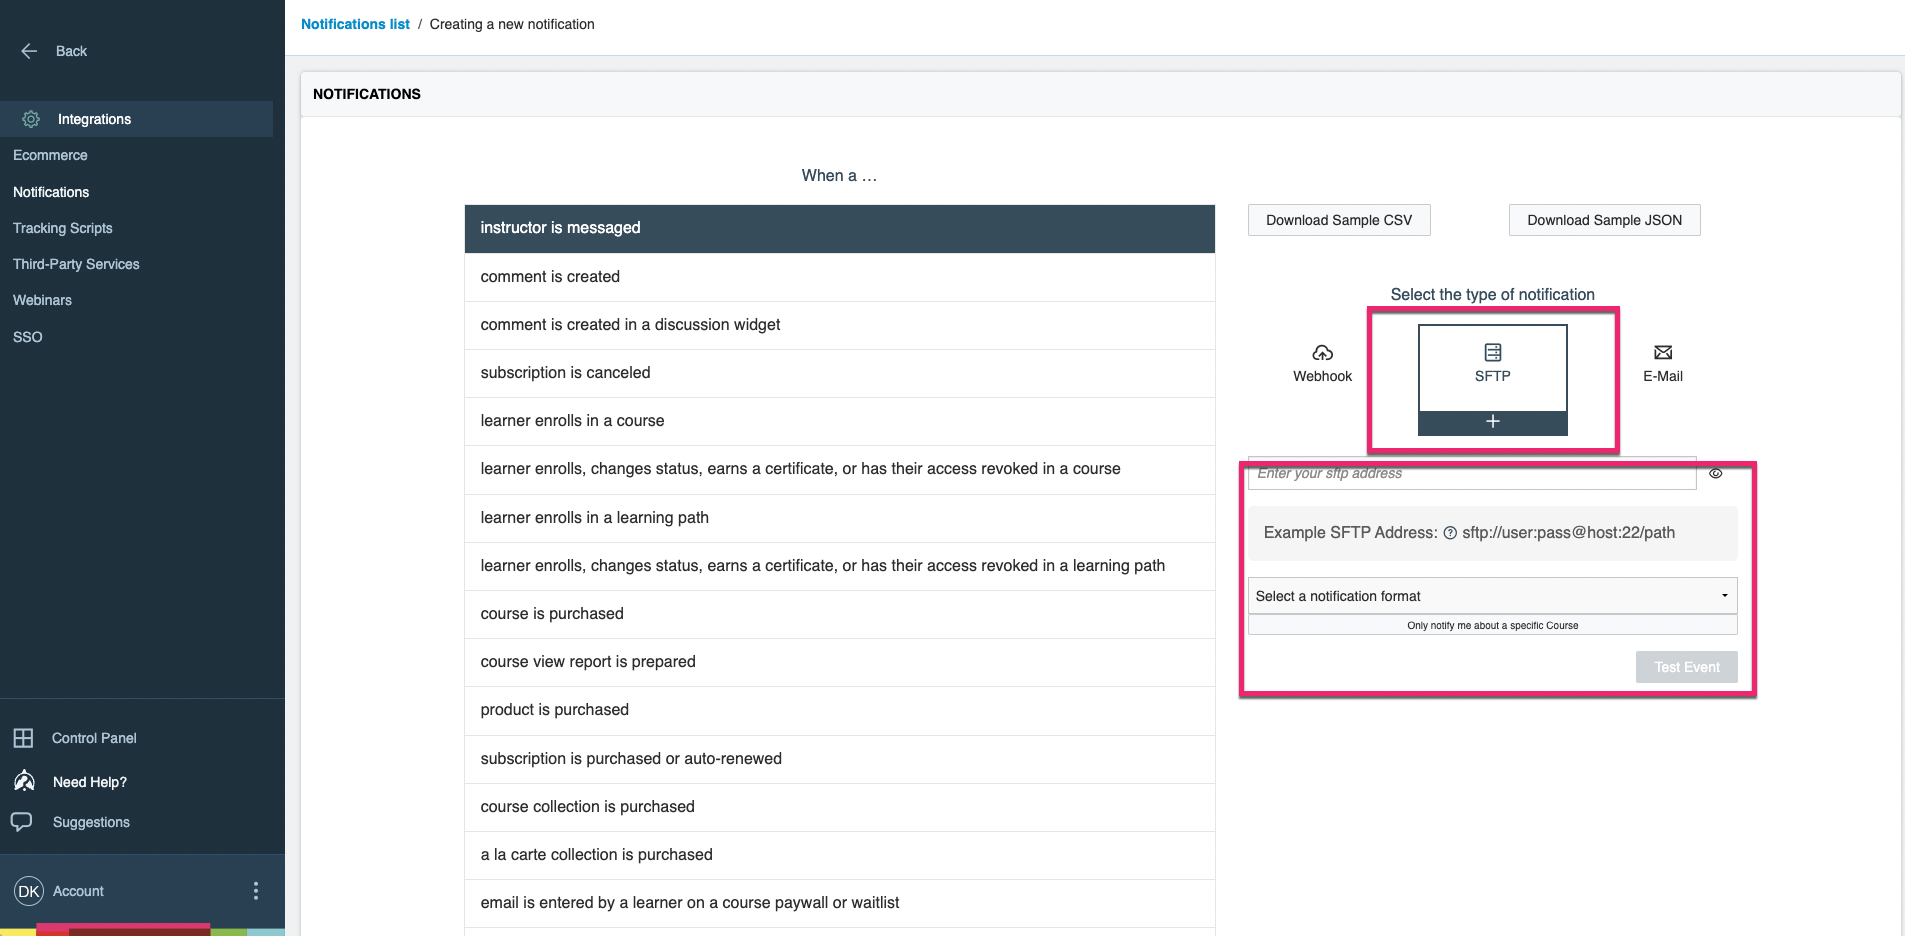
Task: Expand the Only notify me about a specific Course option
Action: pyautogui.click(x=1491, y=625)
